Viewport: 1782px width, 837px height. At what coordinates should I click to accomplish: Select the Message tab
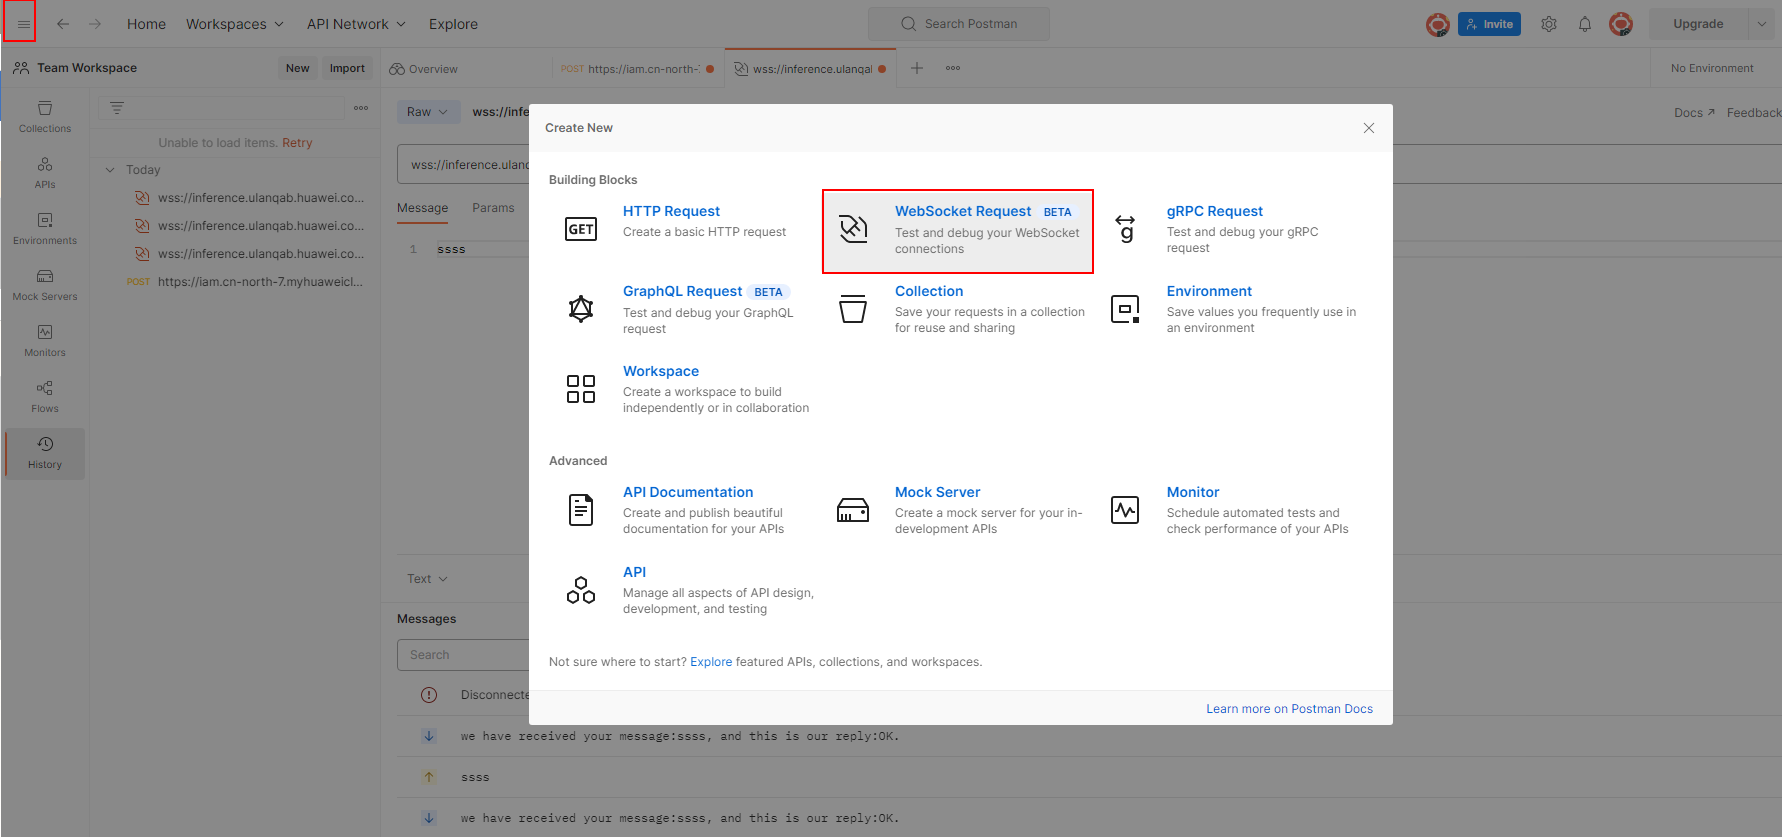pyautogui.click(x=422, y=208)
